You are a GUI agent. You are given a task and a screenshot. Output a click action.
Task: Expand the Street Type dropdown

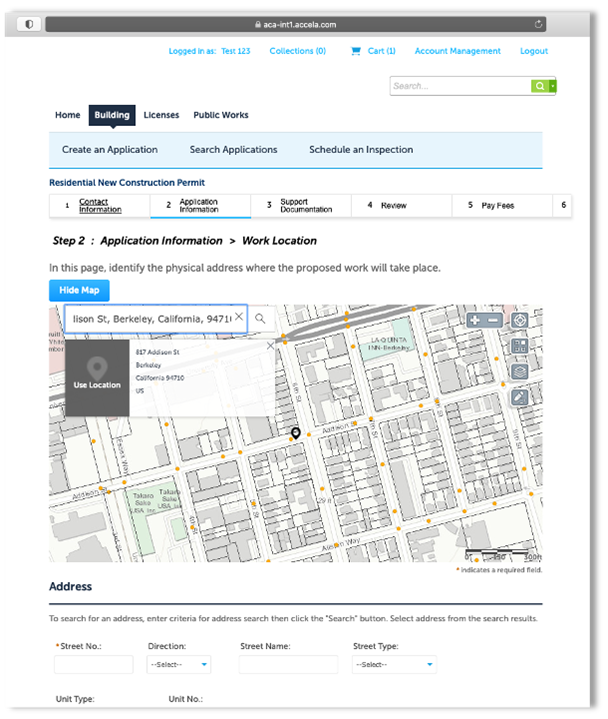point(394,665)
